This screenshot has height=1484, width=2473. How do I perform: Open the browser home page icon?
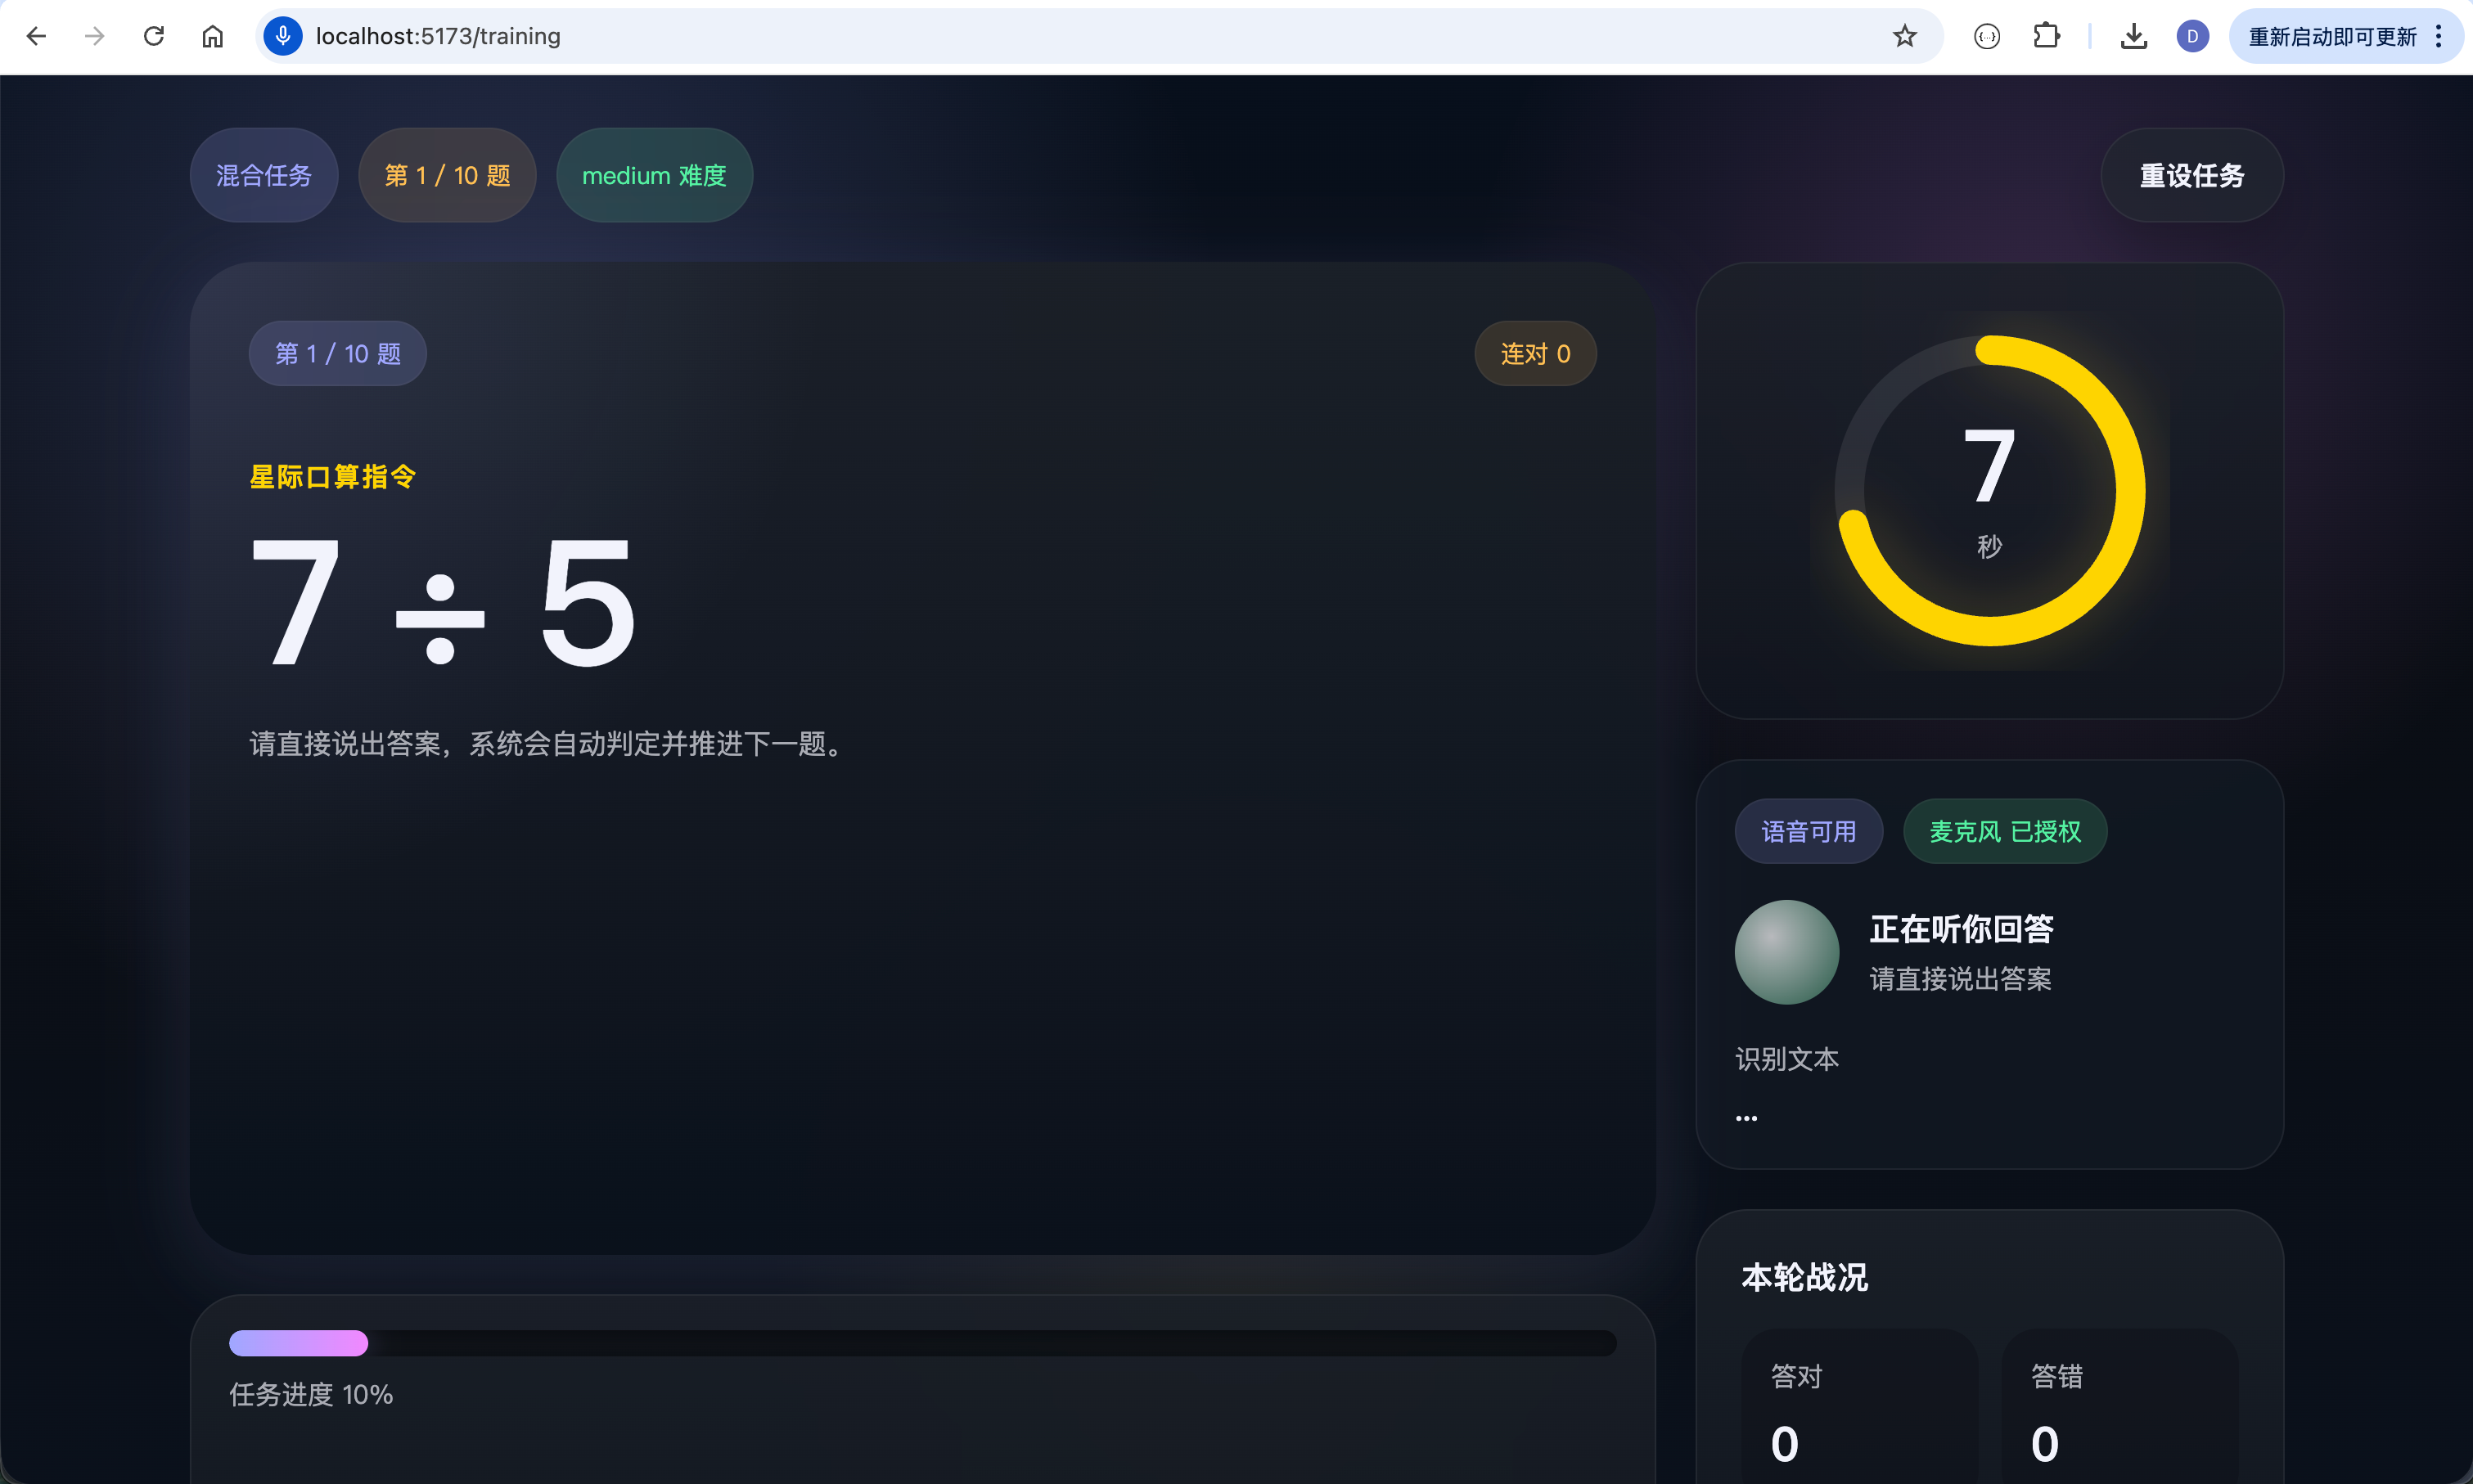click(x=212, y=37)
